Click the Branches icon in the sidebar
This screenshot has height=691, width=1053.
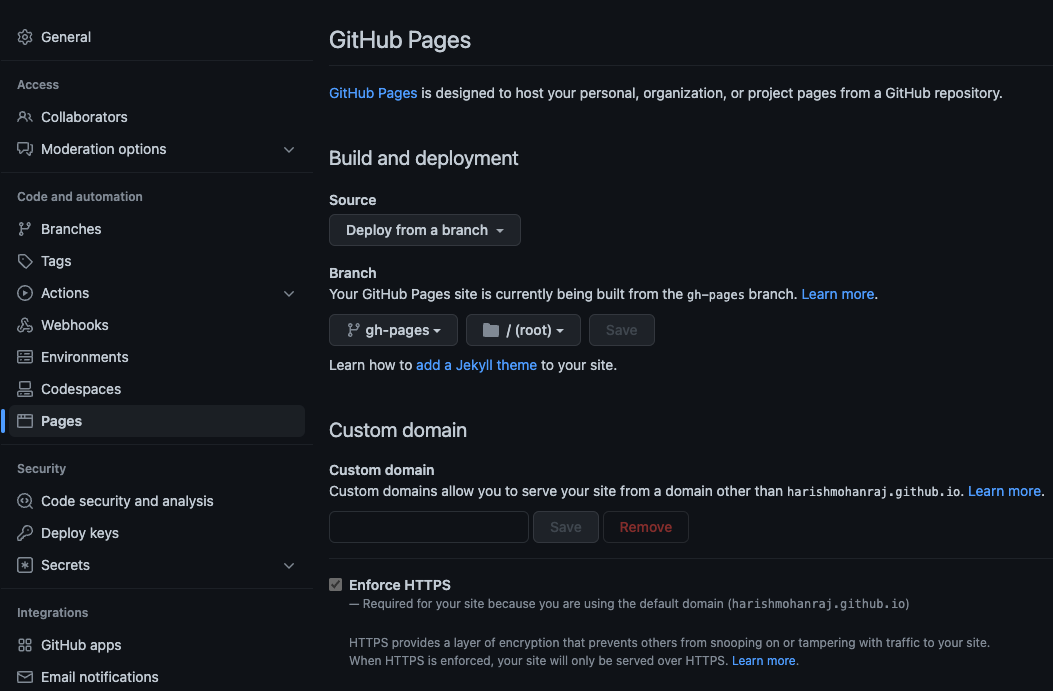click(24, 228)
